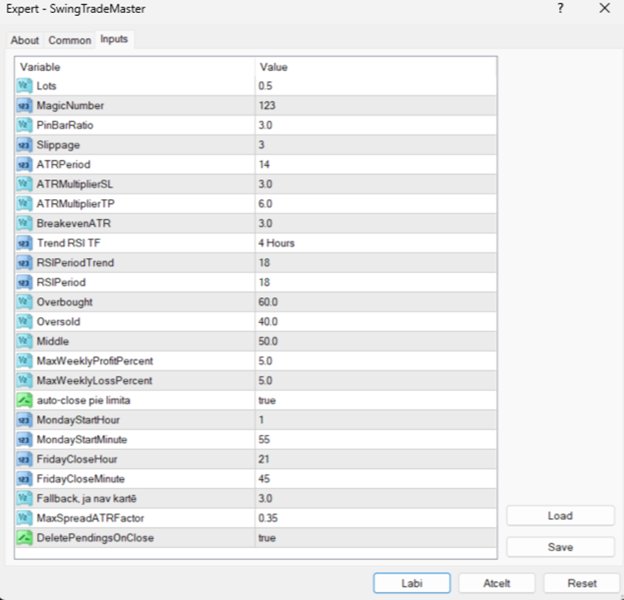Screen dimensions: 624x600
Task: Close the Expert SwingTradeMaster dialog
Action: click(604, 8)
